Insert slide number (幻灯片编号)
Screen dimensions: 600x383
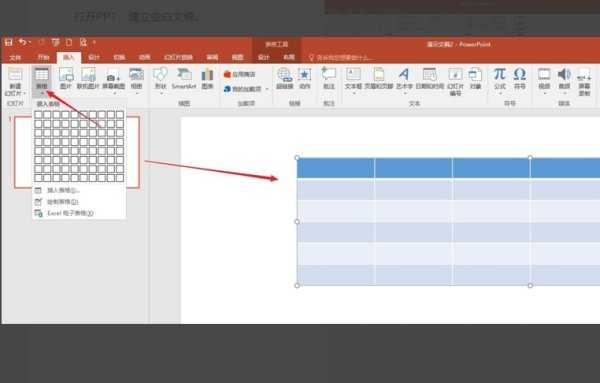pos(455,81)
